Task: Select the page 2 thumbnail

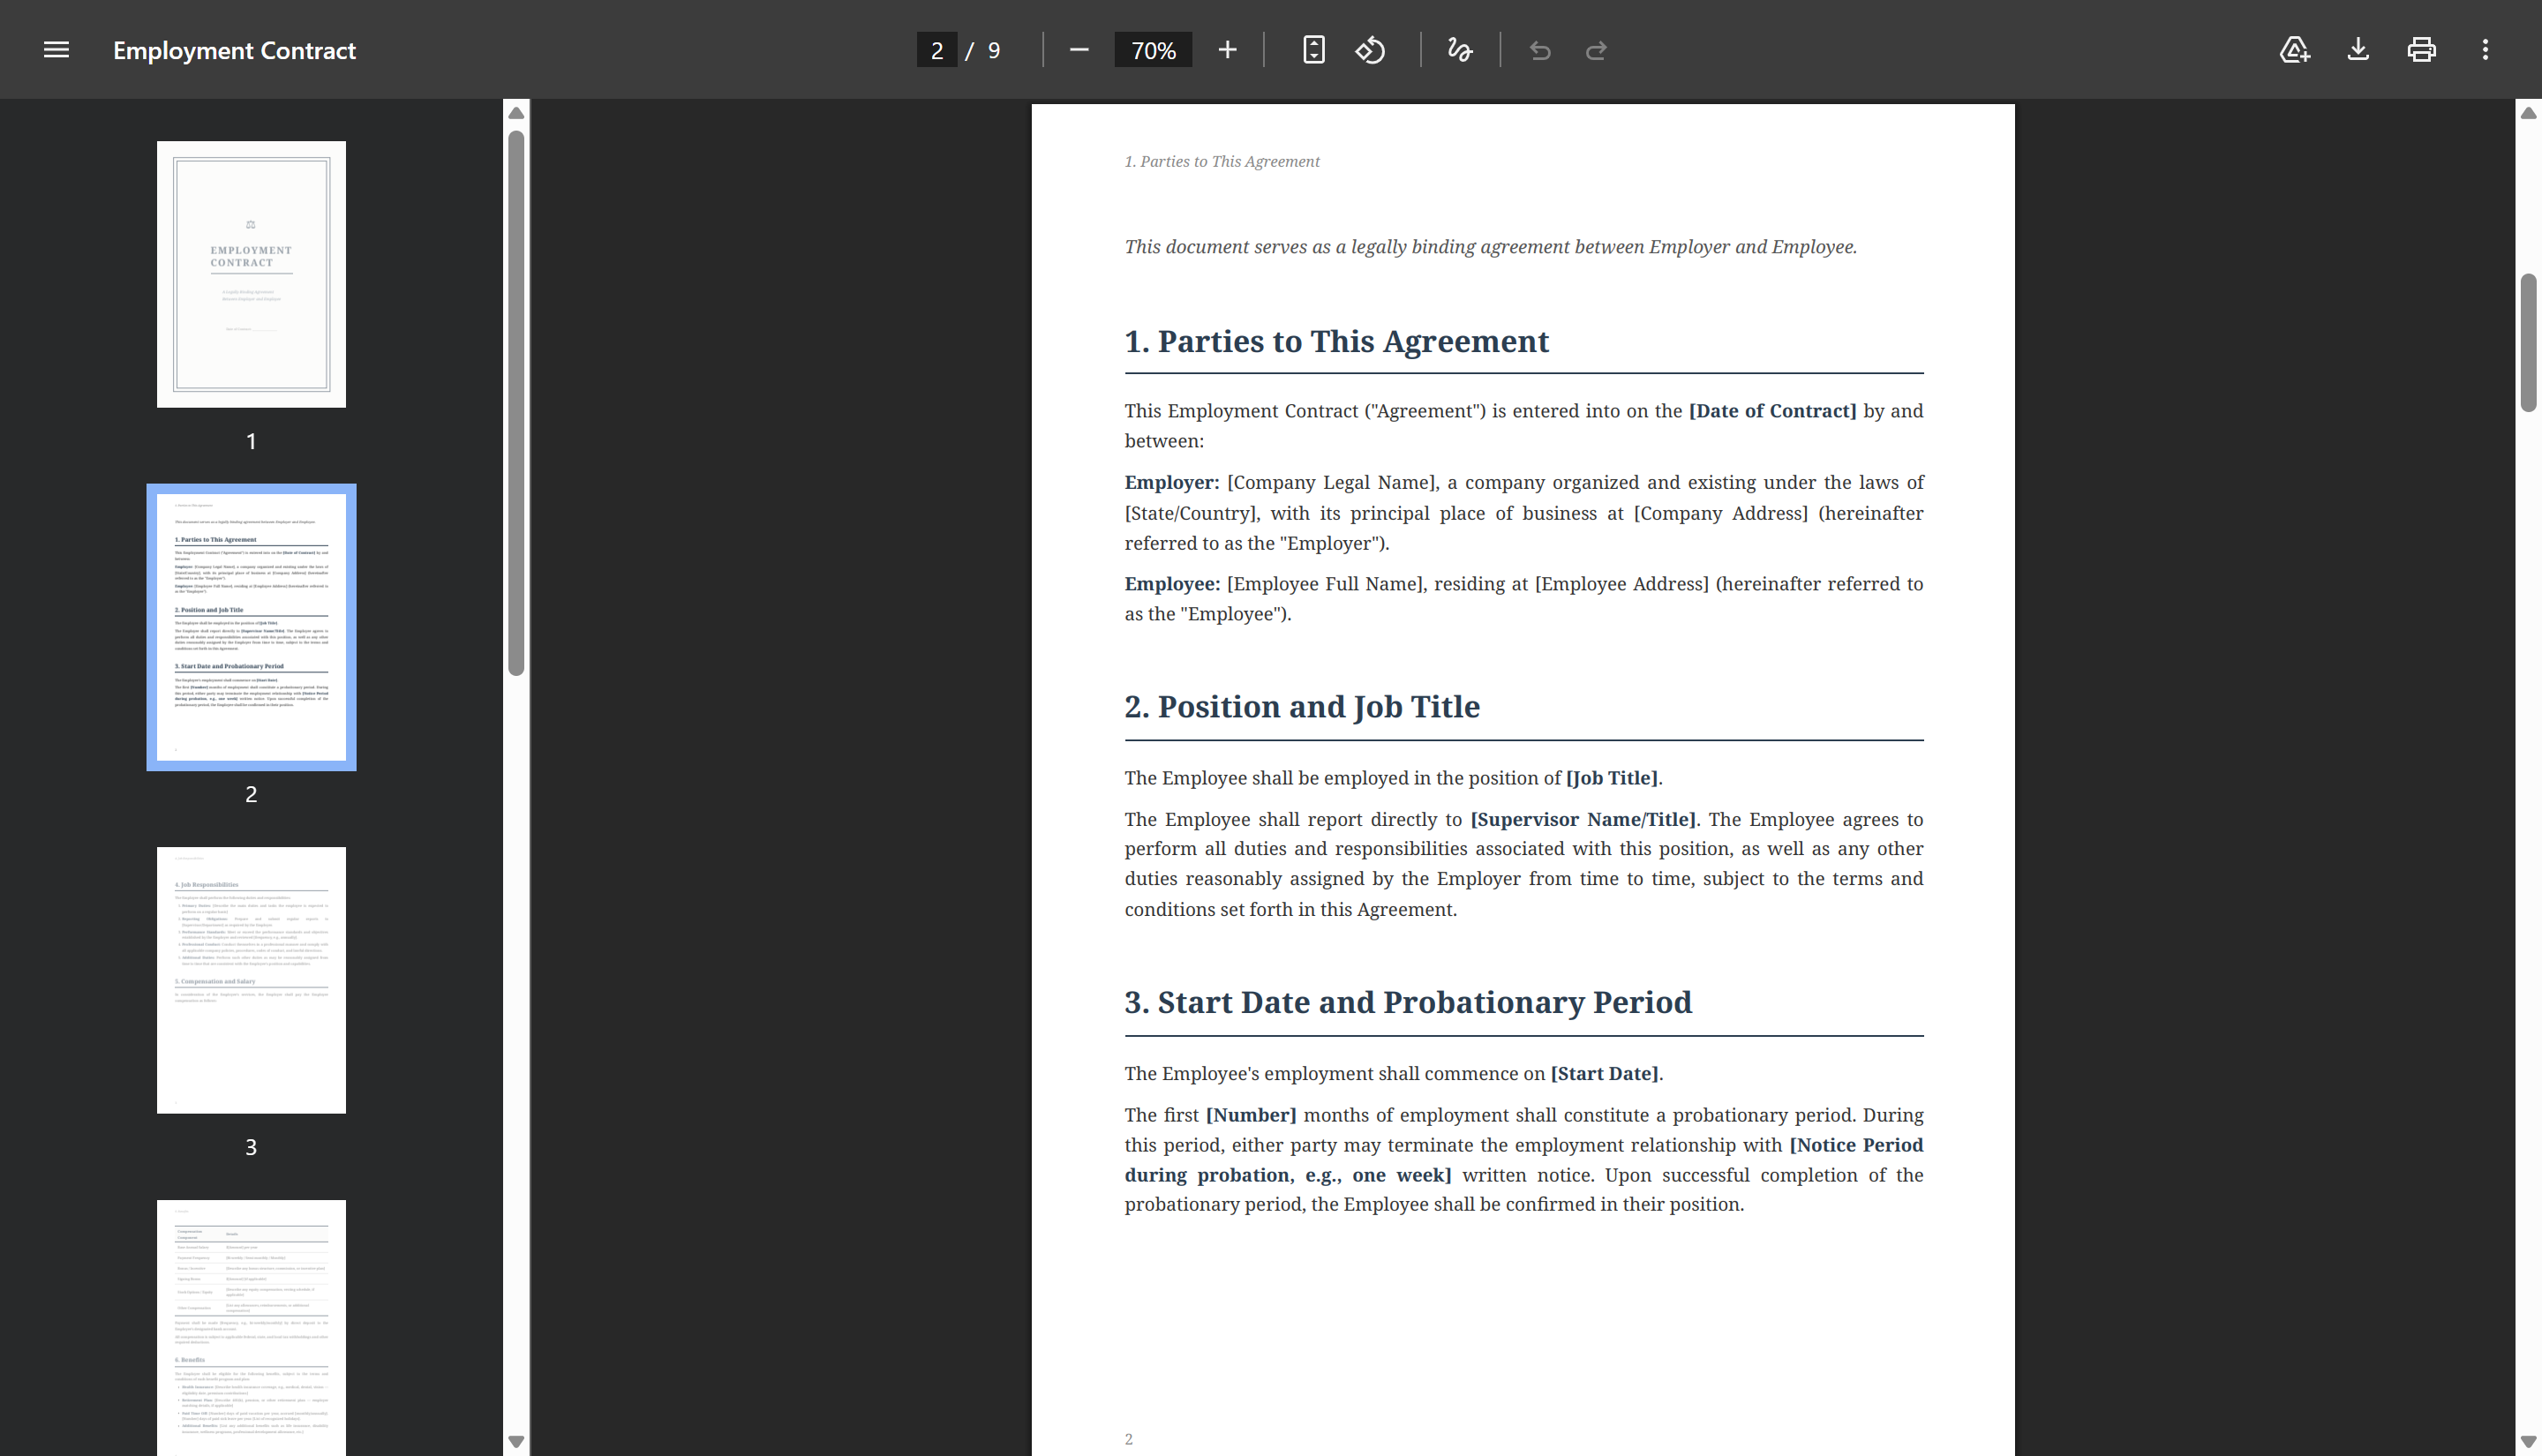Action: 251,627
